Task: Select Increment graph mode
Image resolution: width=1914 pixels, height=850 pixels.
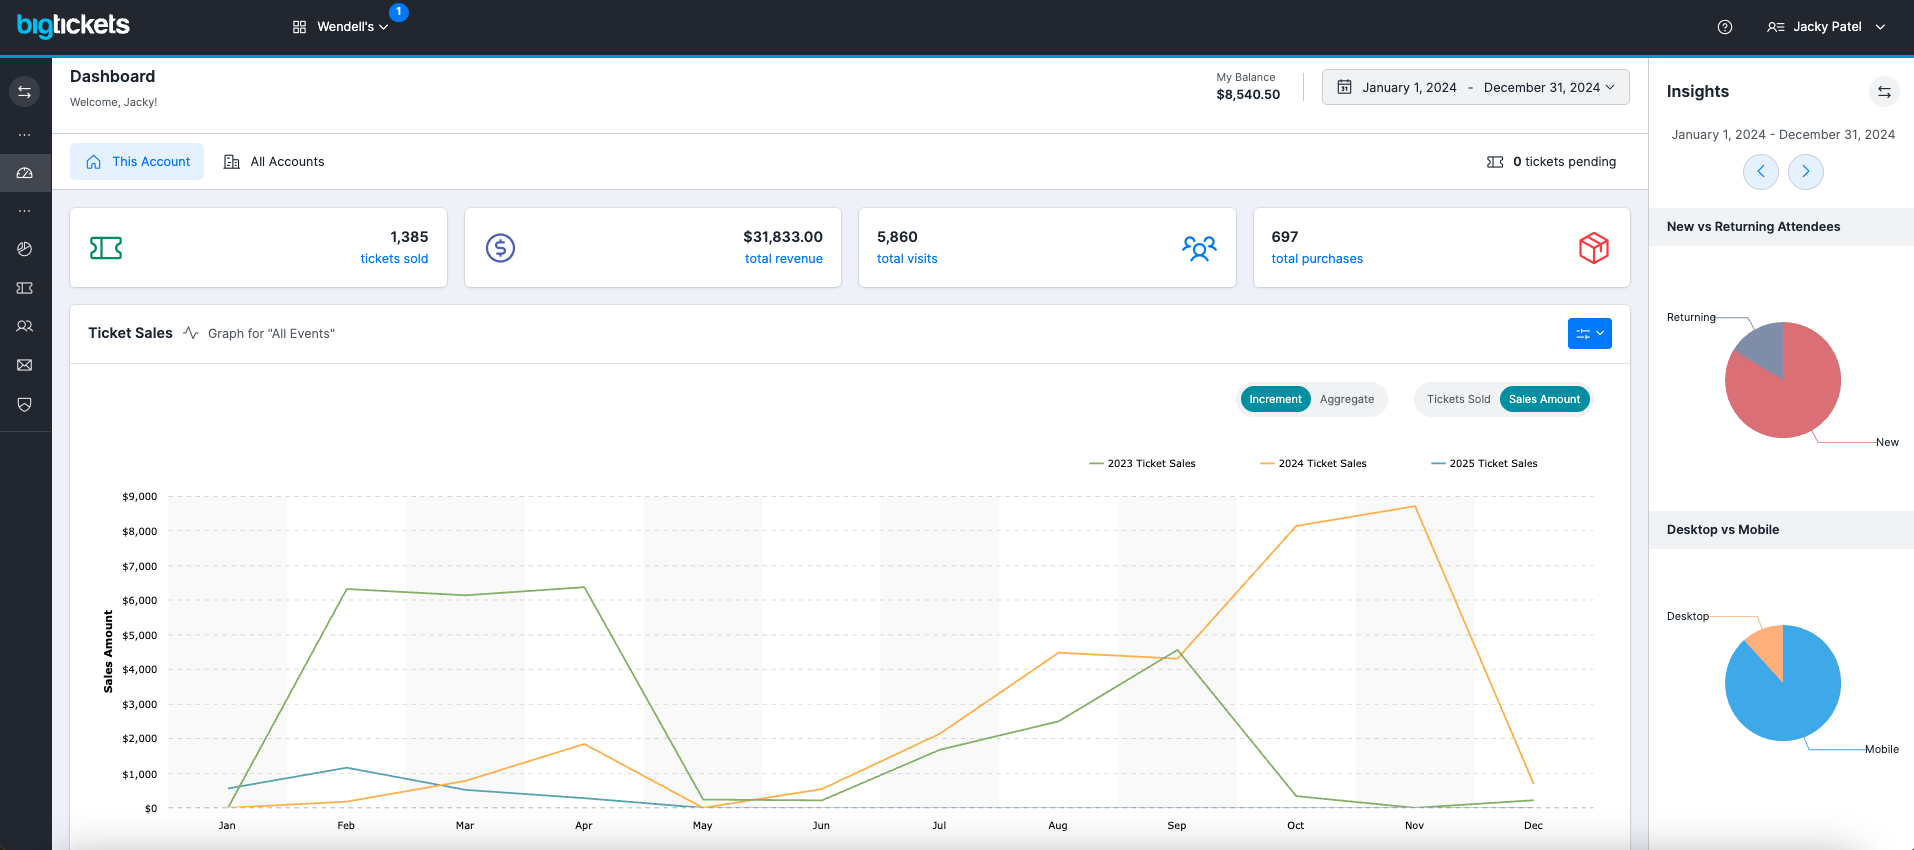Action: [x=1275, y=399]
